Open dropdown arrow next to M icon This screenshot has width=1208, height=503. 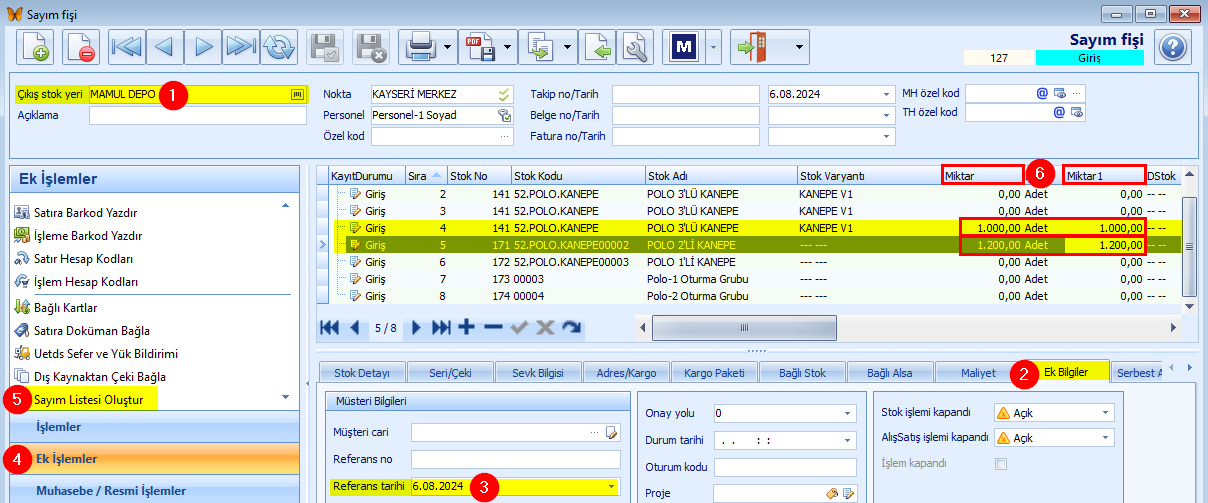(x=712, y=46)
